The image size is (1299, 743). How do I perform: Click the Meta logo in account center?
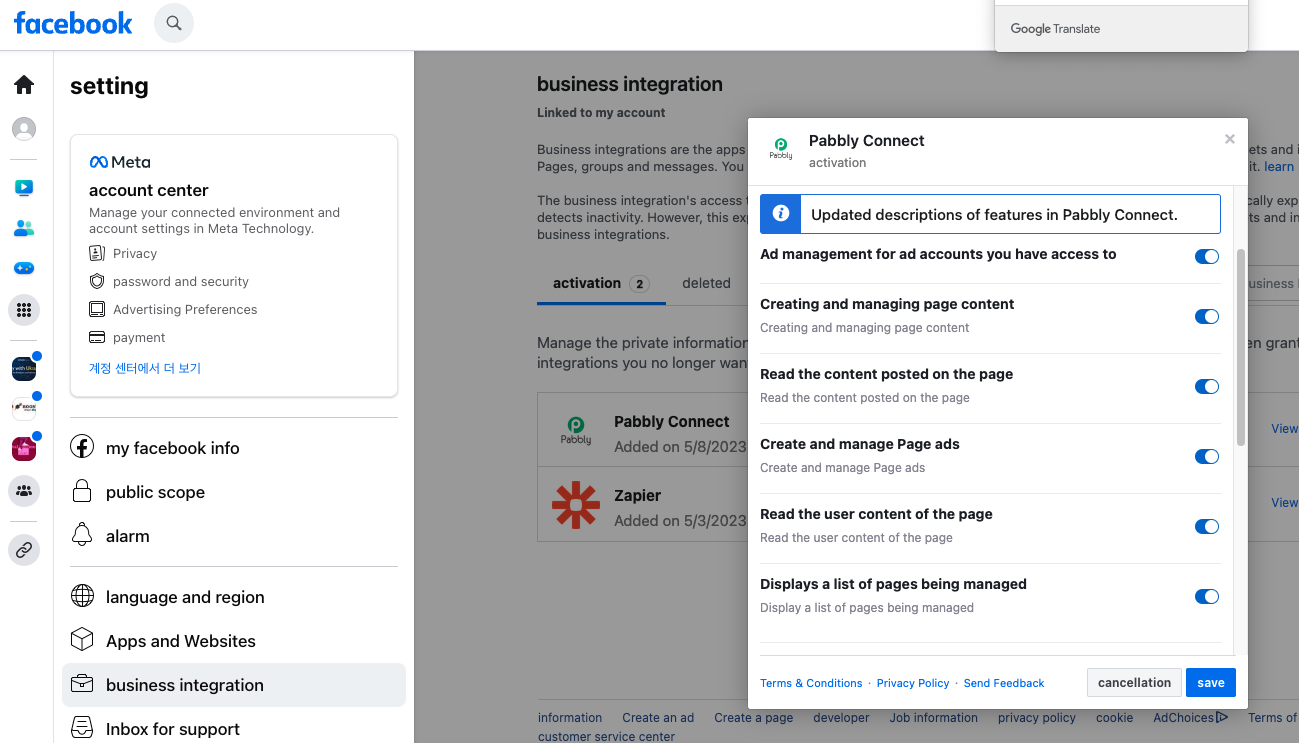coord(120,162)
